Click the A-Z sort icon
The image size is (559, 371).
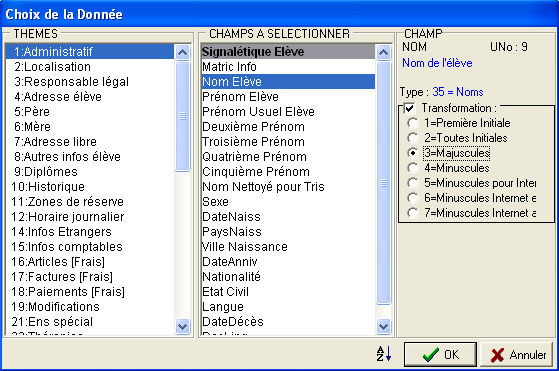pyautogui.click(x=384, y=354)
